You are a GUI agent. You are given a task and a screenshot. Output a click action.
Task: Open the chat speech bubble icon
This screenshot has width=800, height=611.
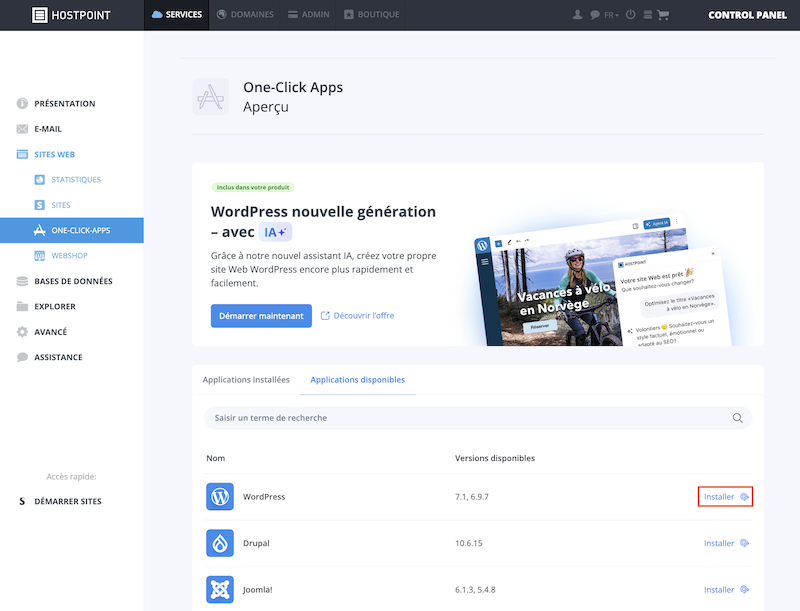pyautogui.click(x=594, y=15)
